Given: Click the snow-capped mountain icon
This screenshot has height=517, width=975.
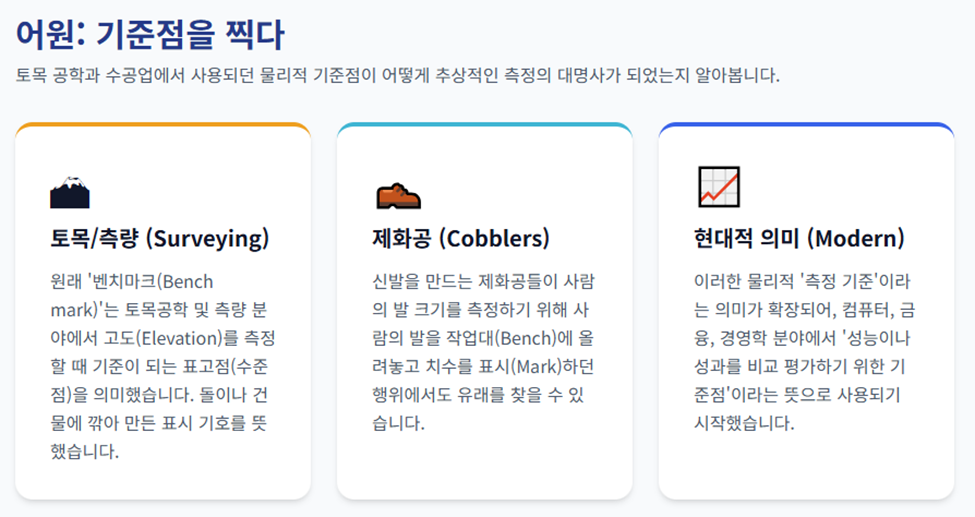Looking at the screenshot, I should pyautogui.click(x=70, y=192).
